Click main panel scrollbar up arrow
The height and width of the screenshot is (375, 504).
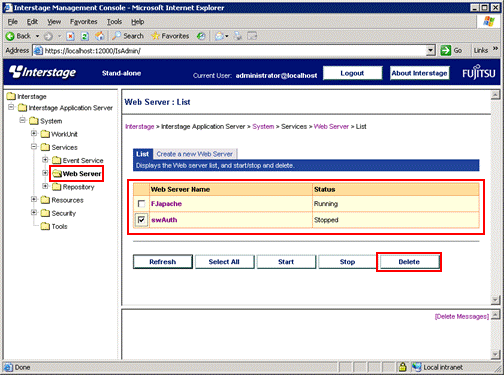(495, 95)
